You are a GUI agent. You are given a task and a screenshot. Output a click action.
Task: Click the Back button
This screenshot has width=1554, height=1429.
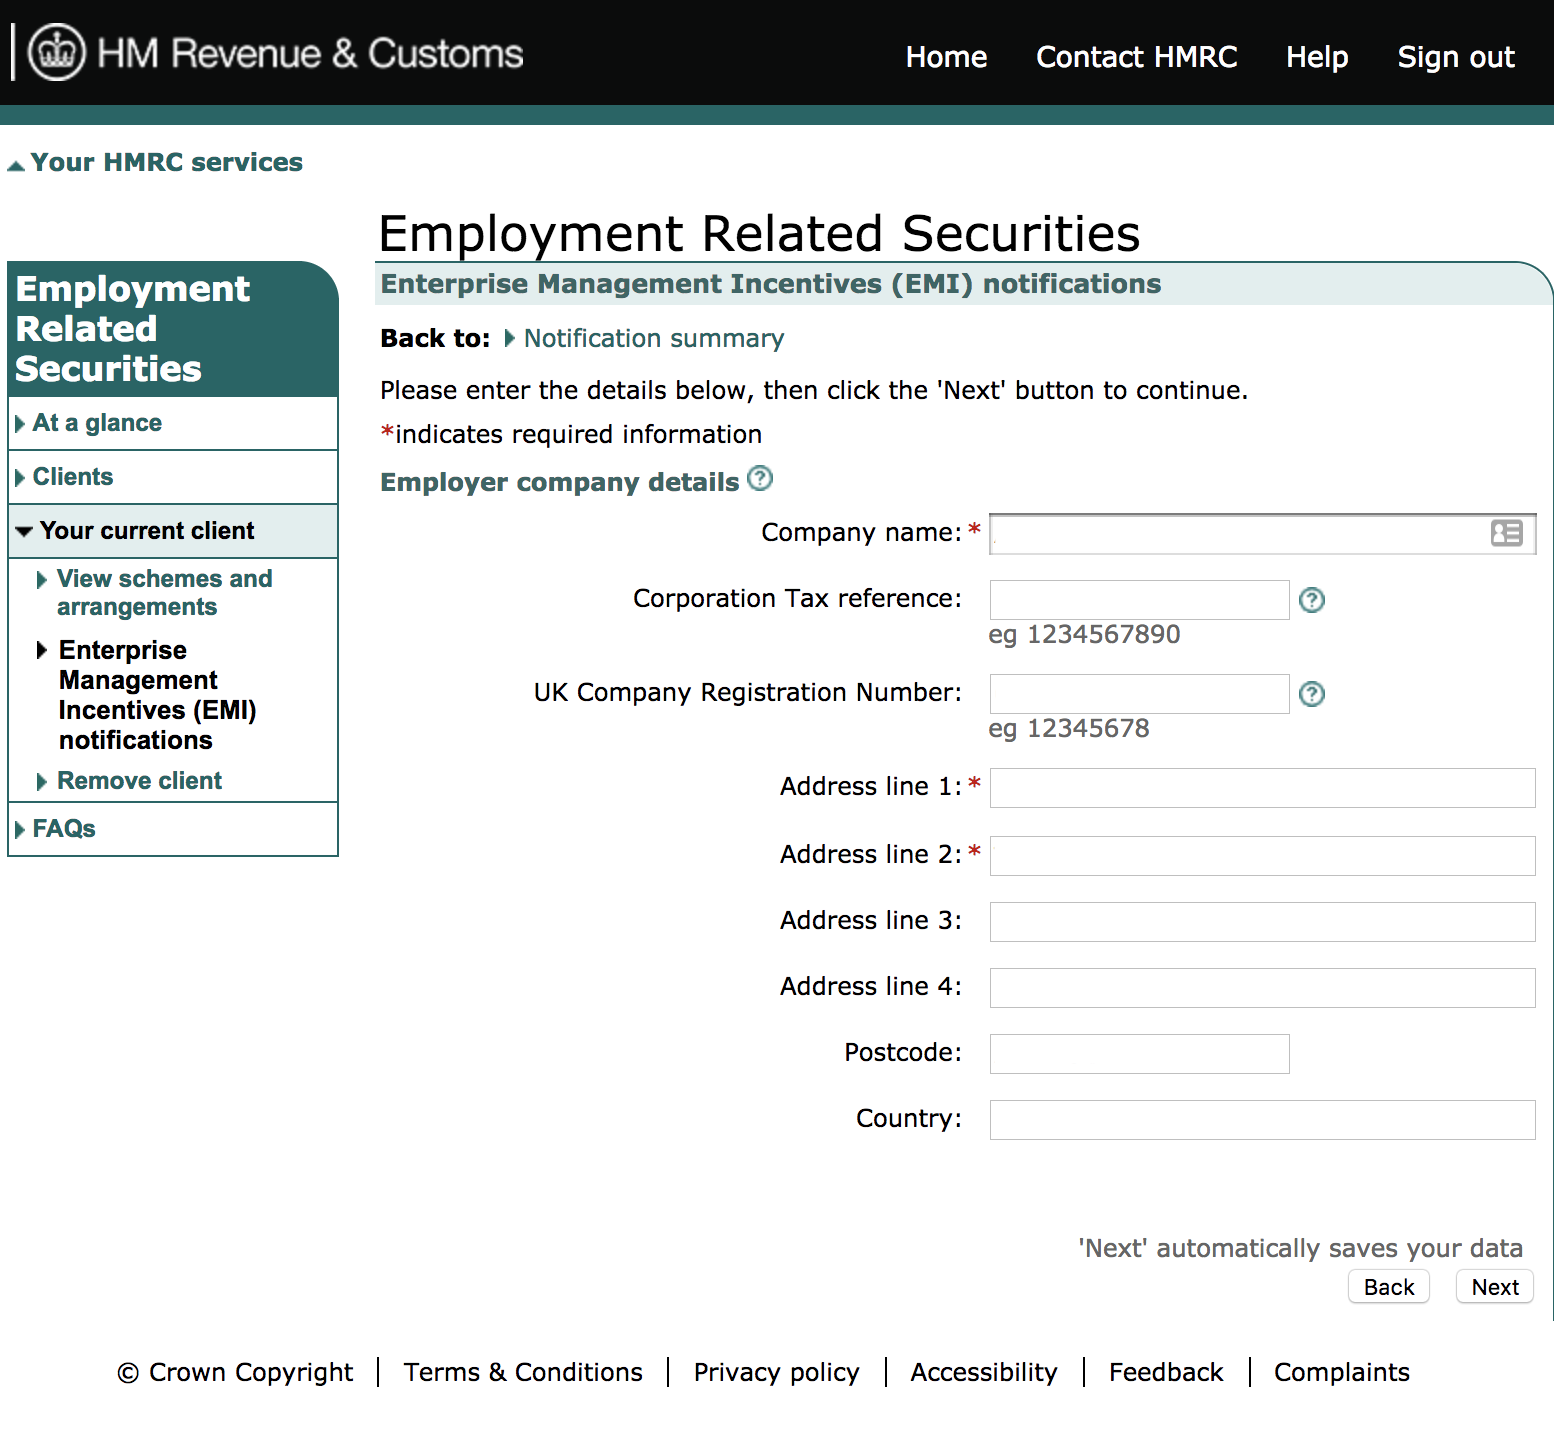(1388, 1286)
